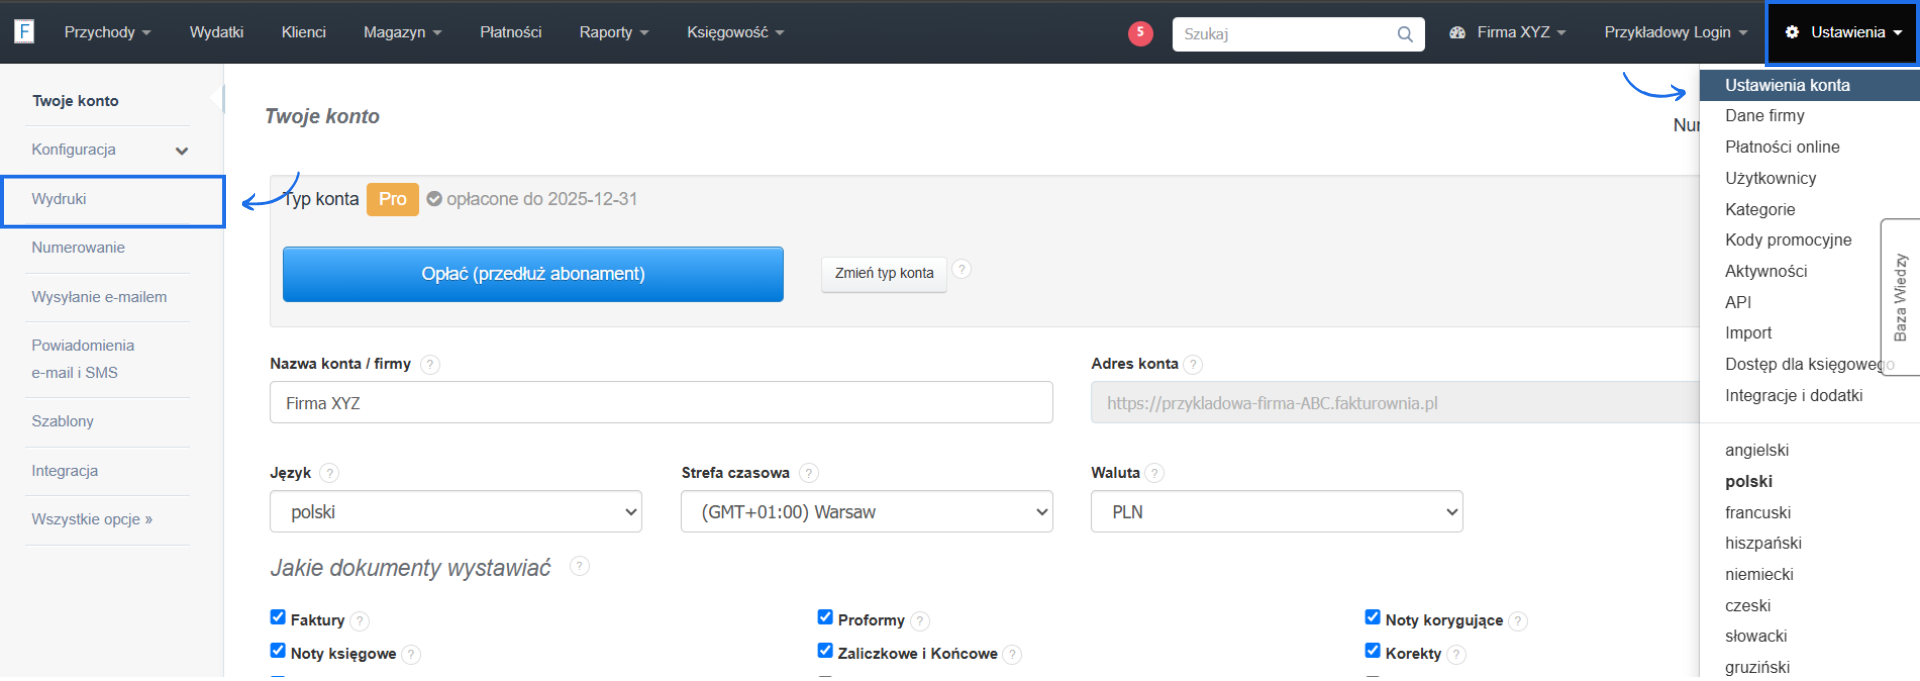Open the Wydruki sidebar item
The width and height of the screenshot is (1920, 681).
59,199
